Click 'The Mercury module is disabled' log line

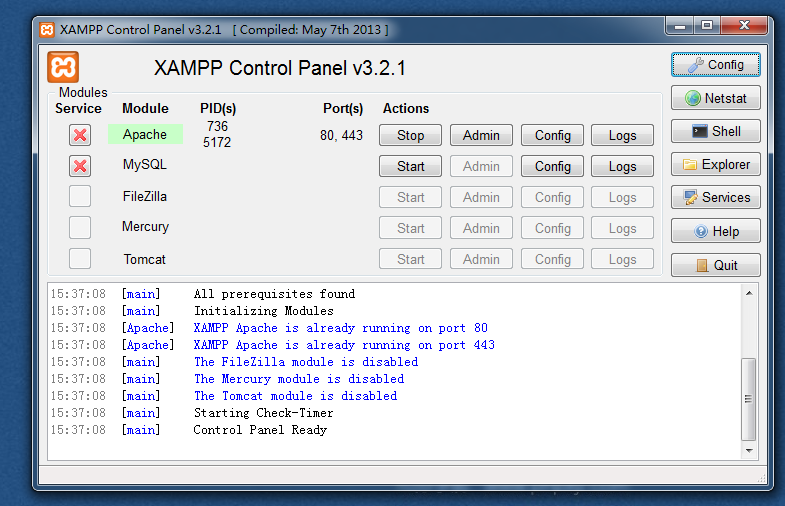(x=299, y=379)
